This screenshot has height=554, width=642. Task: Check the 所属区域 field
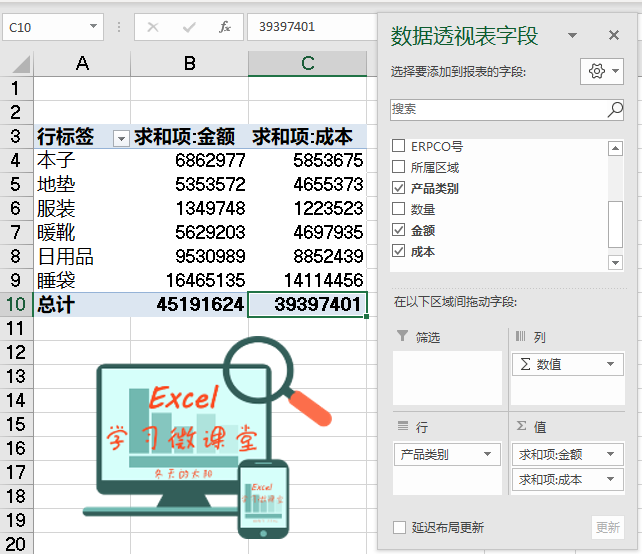click(398, 167)
